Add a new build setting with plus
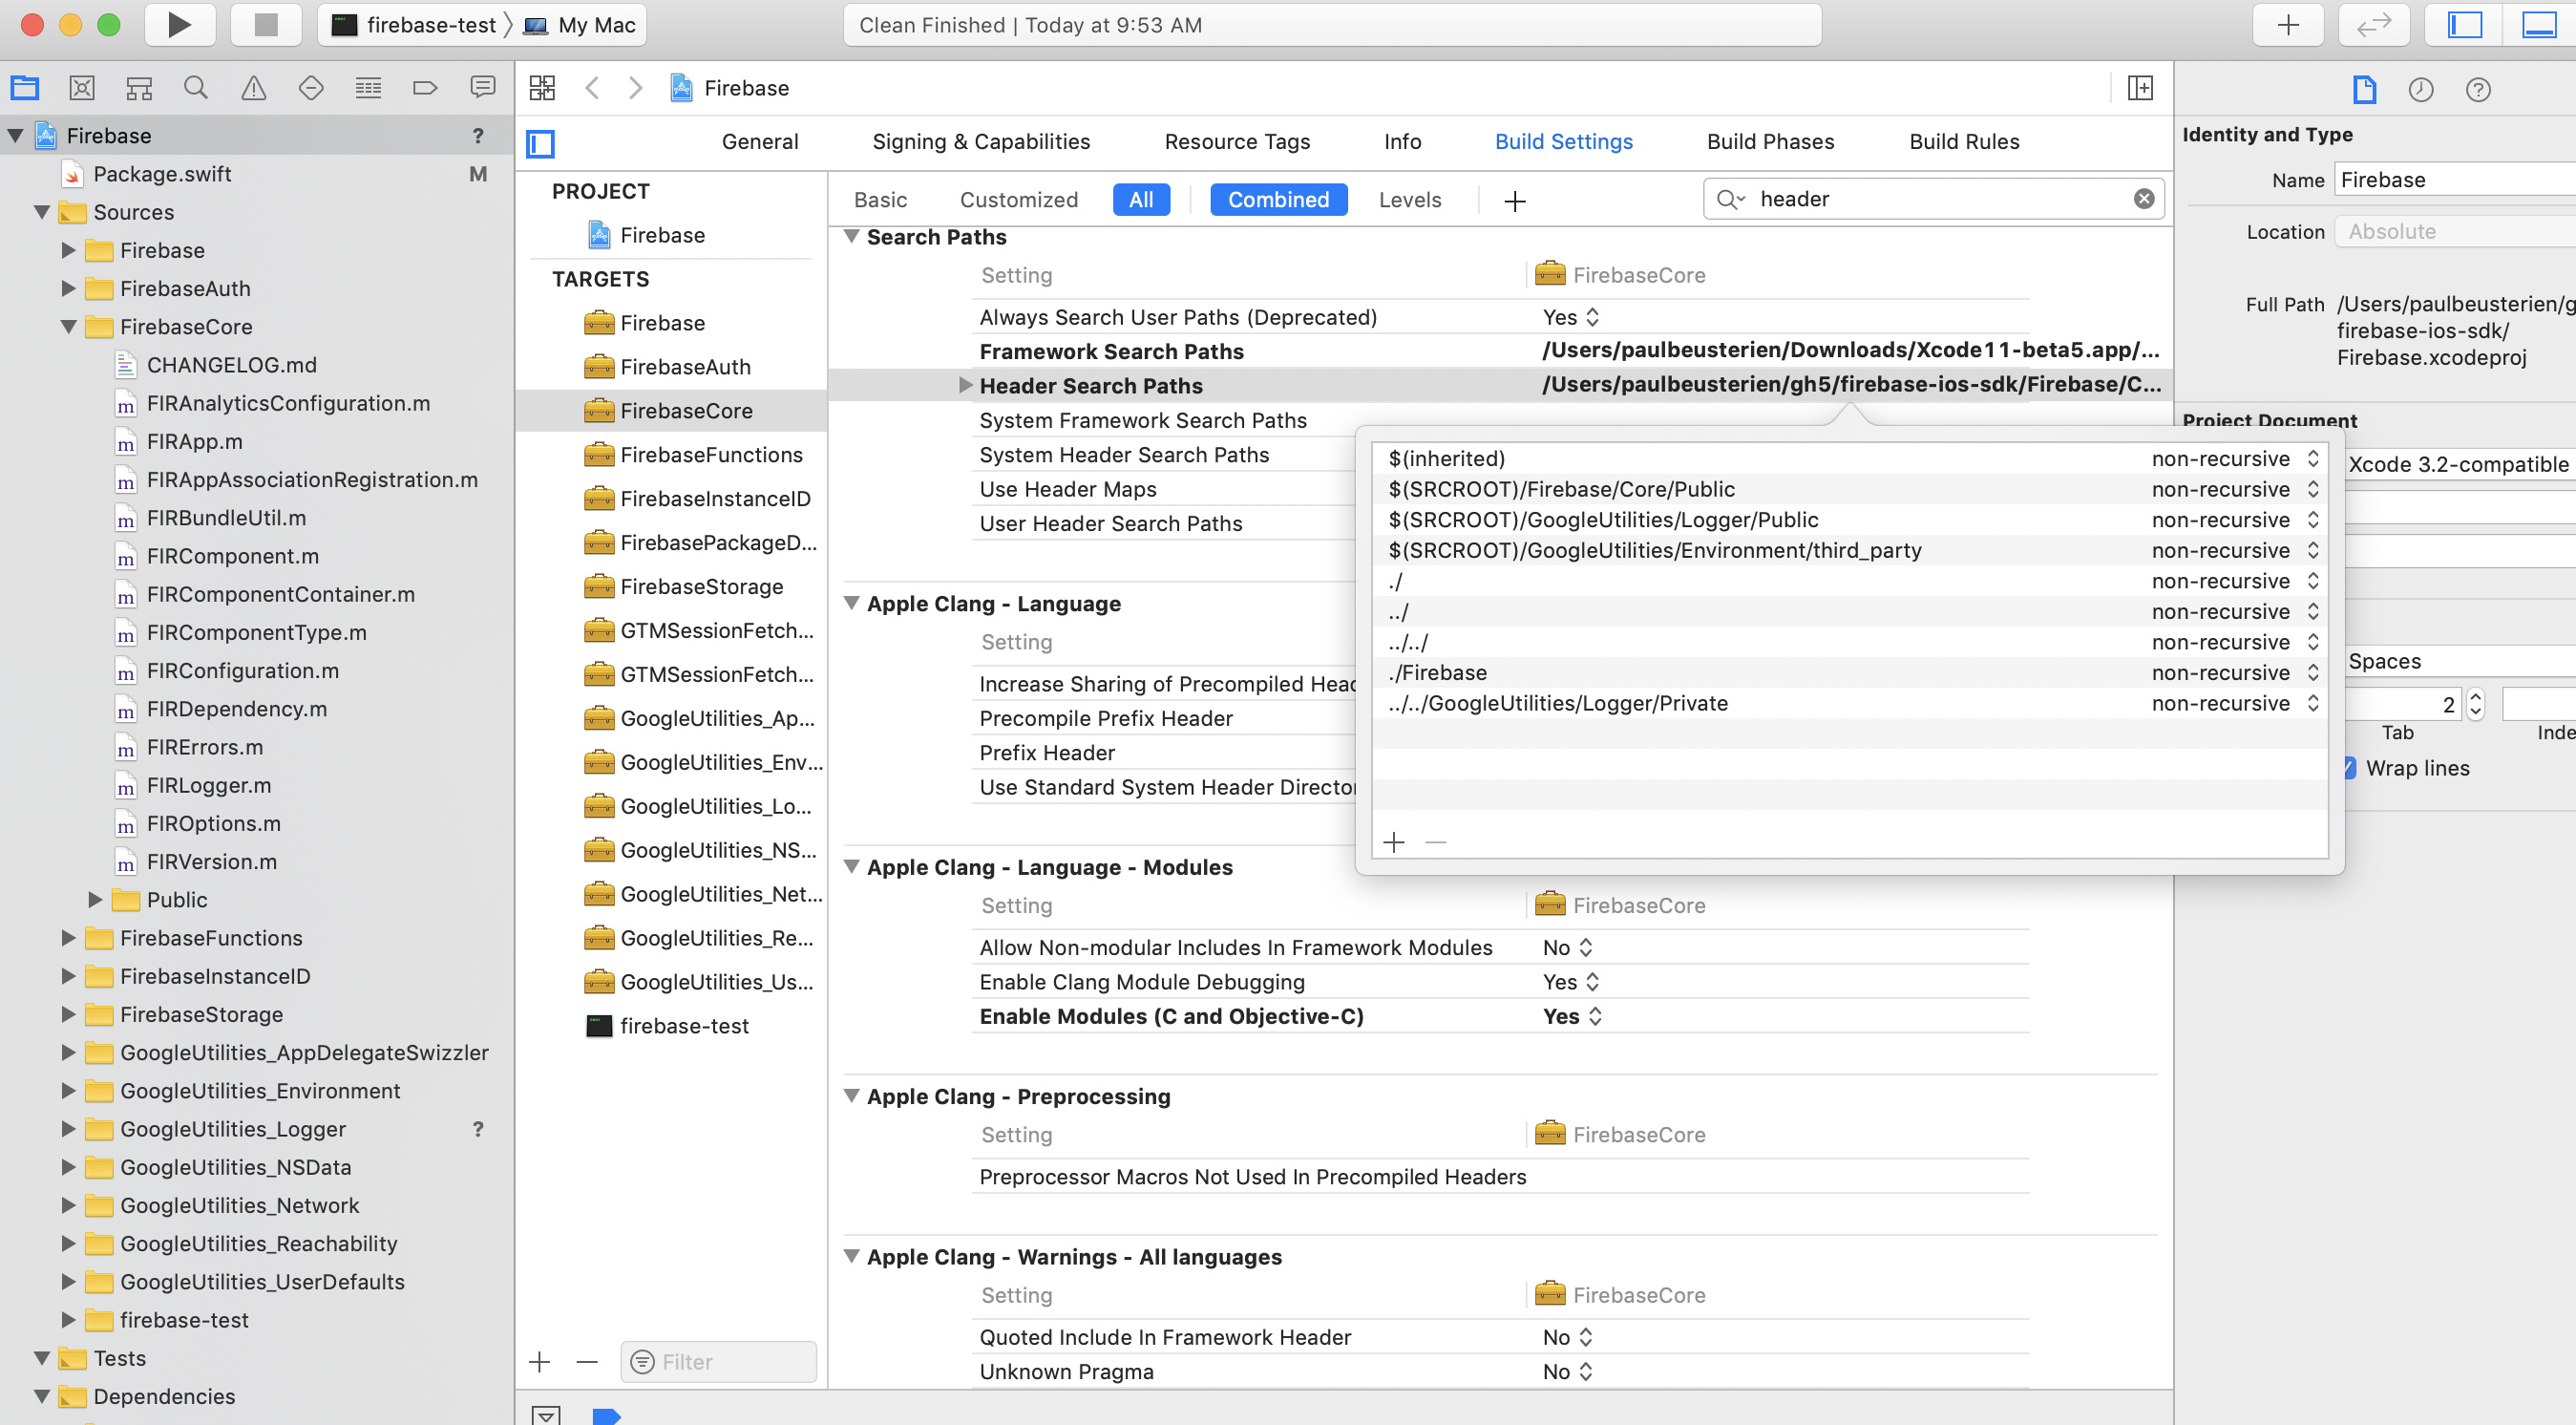2576x1425 pixels. coord(1514,201)
